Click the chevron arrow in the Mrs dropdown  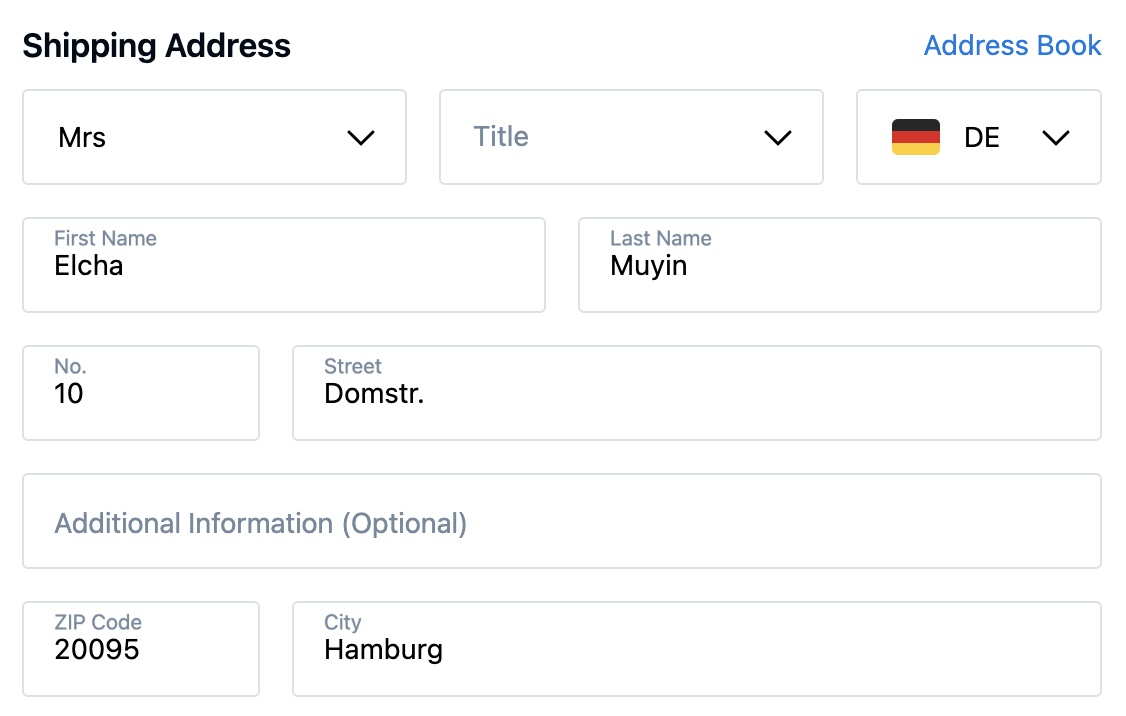[360, 138]
